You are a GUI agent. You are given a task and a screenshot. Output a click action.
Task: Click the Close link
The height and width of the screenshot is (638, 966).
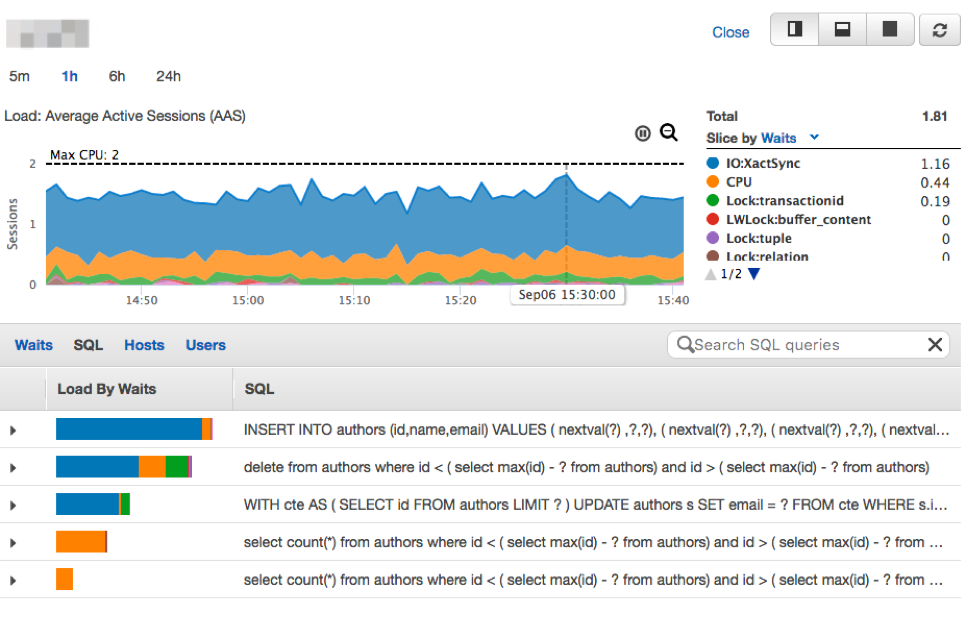[731, 32]
